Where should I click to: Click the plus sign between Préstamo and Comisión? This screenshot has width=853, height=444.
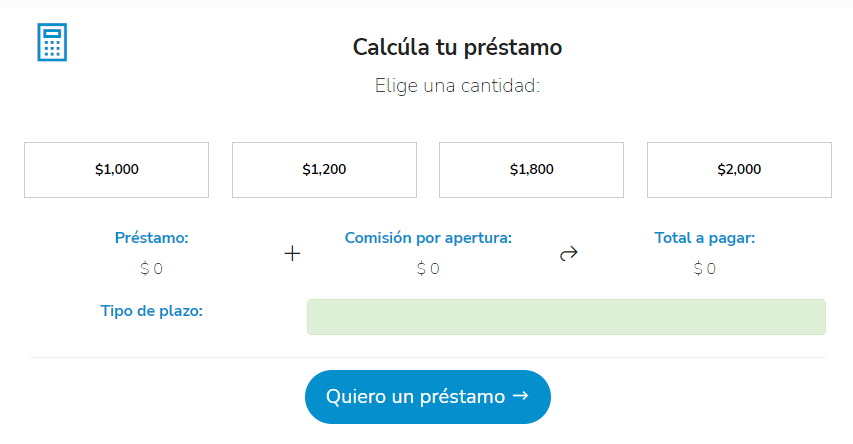pyautogui.click(x=292, y=254)
